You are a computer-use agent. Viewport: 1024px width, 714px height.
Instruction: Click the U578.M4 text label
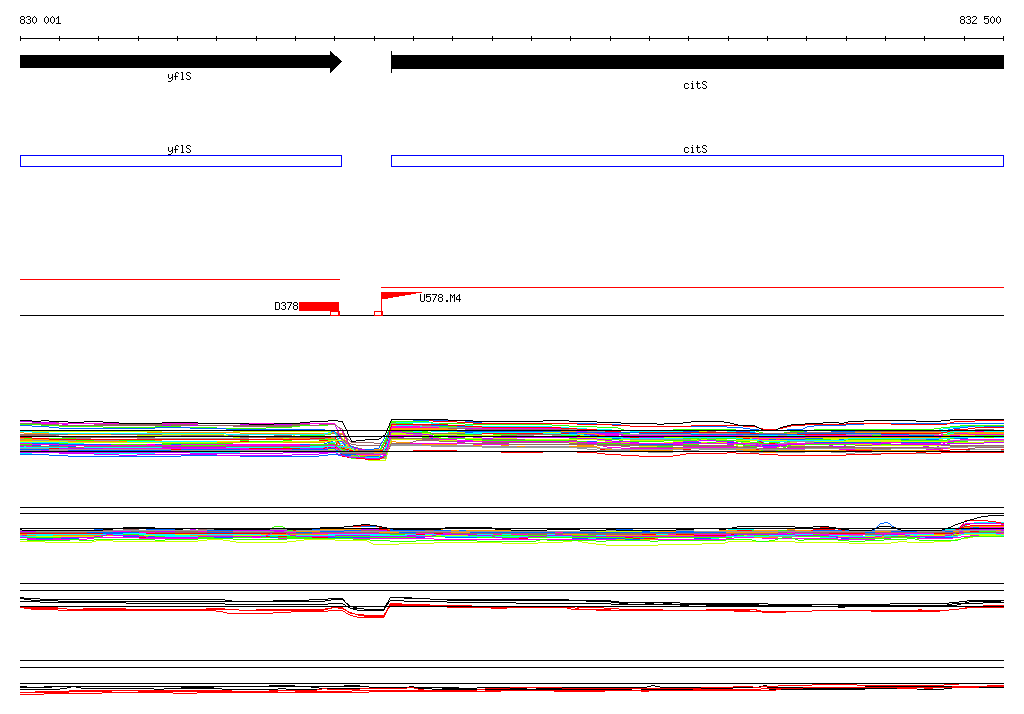[440, 299]
